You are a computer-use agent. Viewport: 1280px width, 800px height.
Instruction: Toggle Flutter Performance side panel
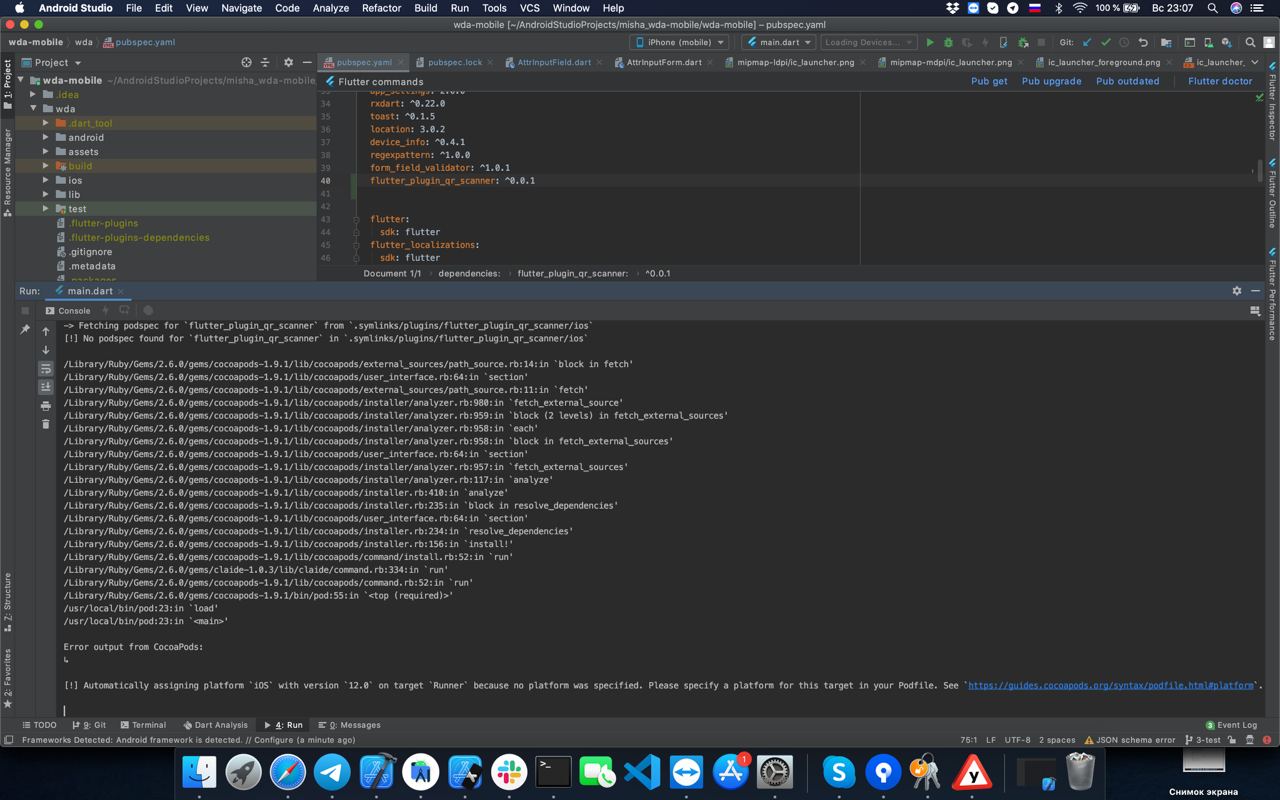(x=1272, y=293)
